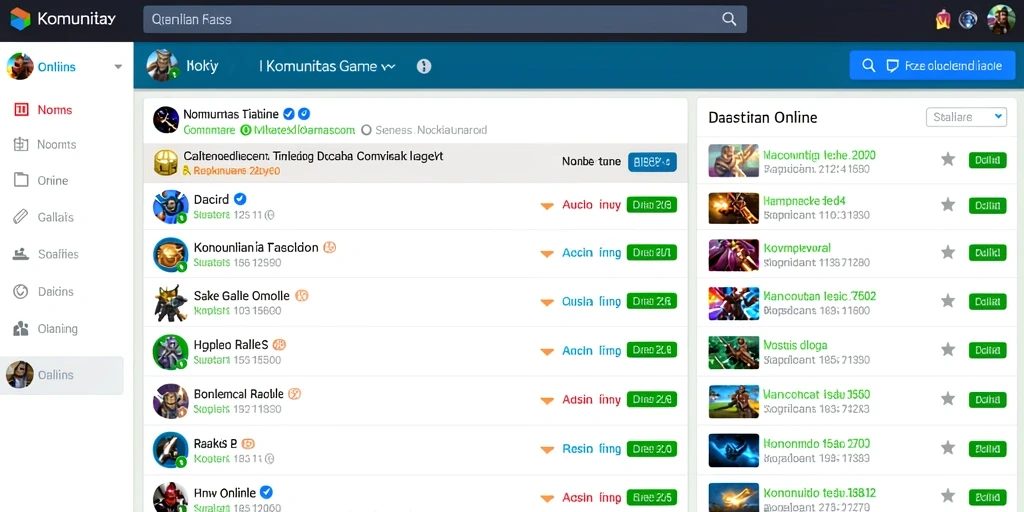The image size is (1024, 512).
Task: Click the Hoky avatar in the blue bar
Action: point(161,65)
